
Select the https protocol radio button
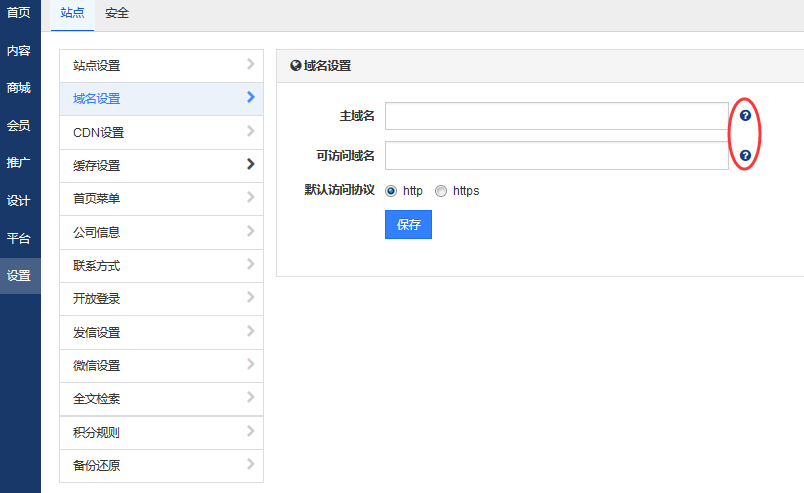tap(440, 191)
